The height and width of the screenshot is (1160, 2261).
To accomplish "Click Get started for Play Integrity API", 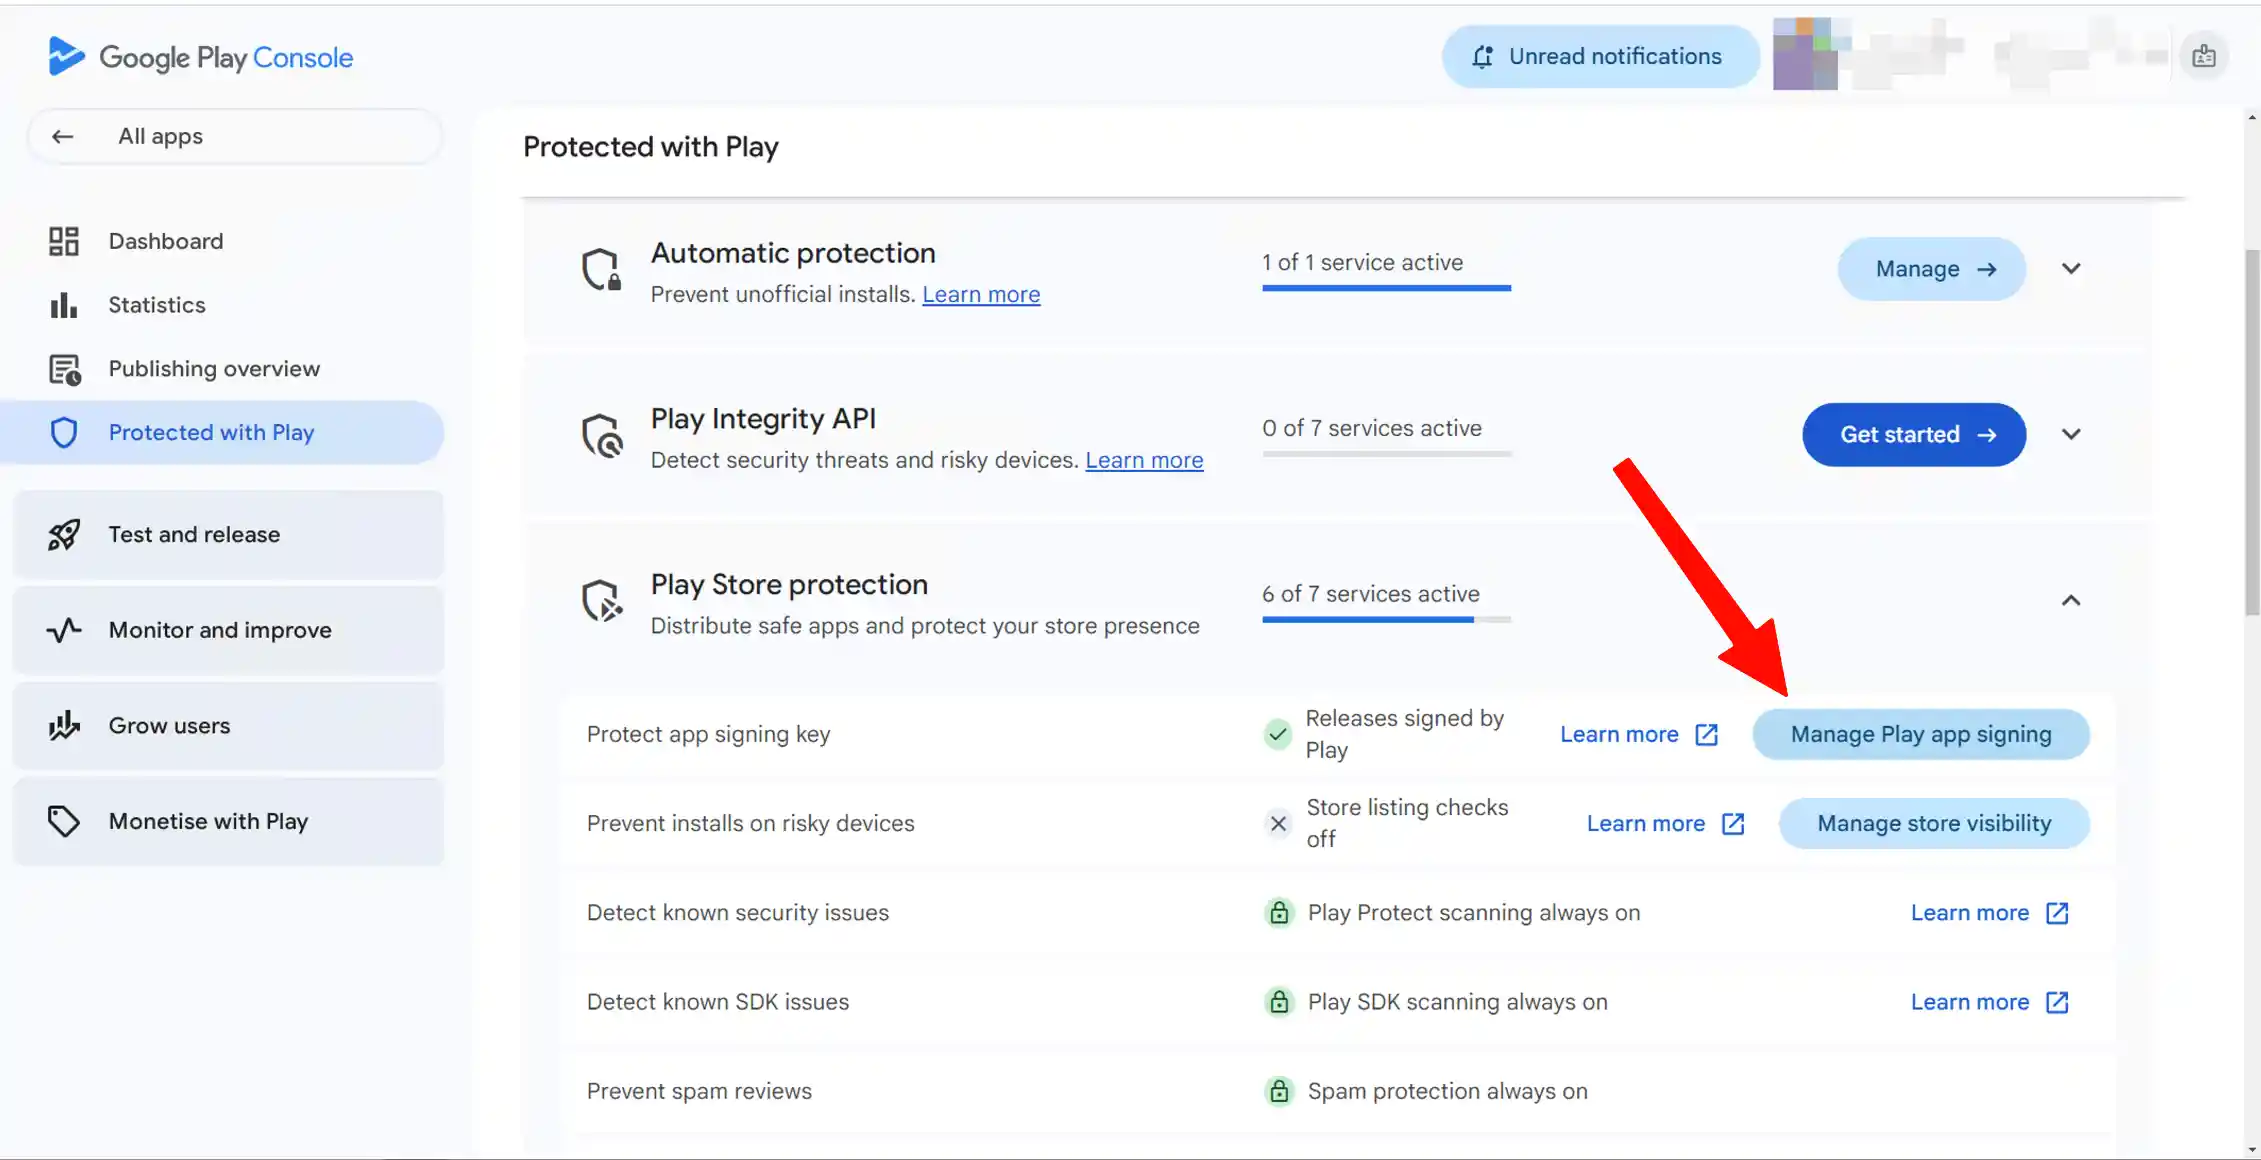I will coord(1914,435).
